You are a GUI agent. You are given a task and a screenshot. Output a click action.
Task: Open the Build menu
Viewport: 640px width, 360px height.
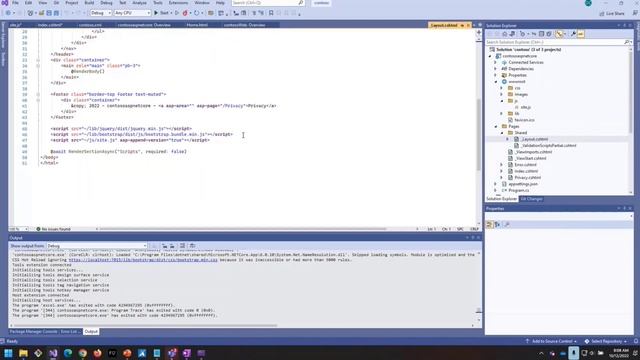click(x=89, y=3)
